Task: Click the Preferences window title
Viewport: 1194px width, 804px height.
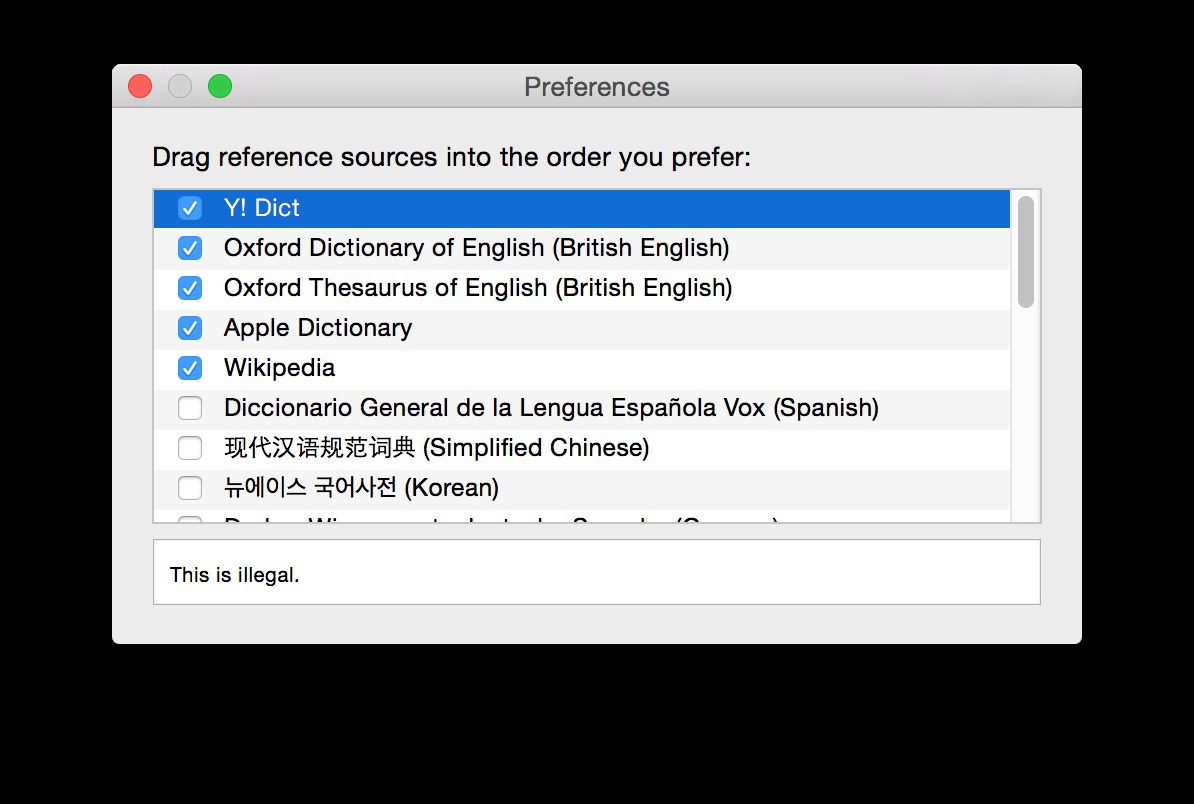Action: [x=597, y=87]
